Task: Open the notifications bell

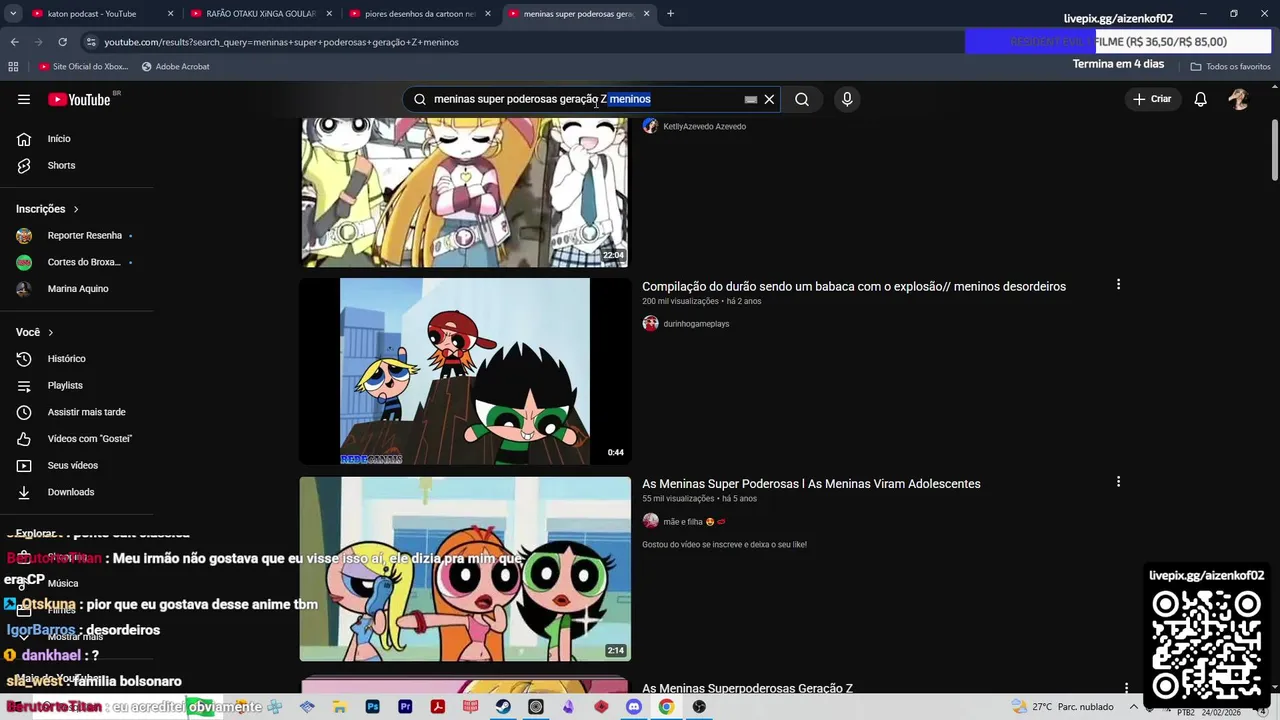Action: (x=1201, y=99)
